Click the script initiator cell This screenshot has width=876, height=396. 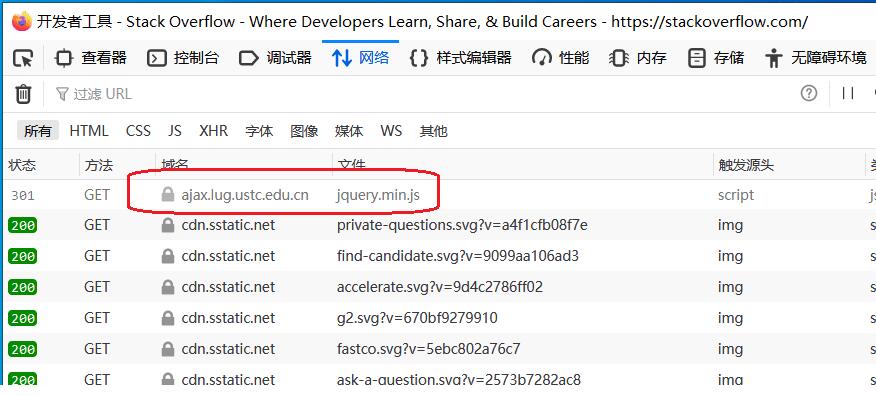pyautogui.click(x=736, y=195)
